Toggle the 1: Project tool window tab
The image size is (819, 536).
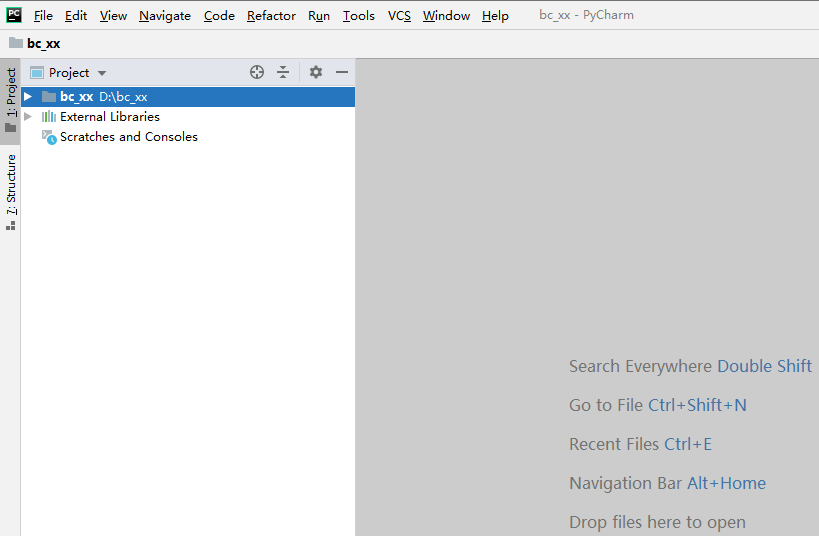[10, 100]
